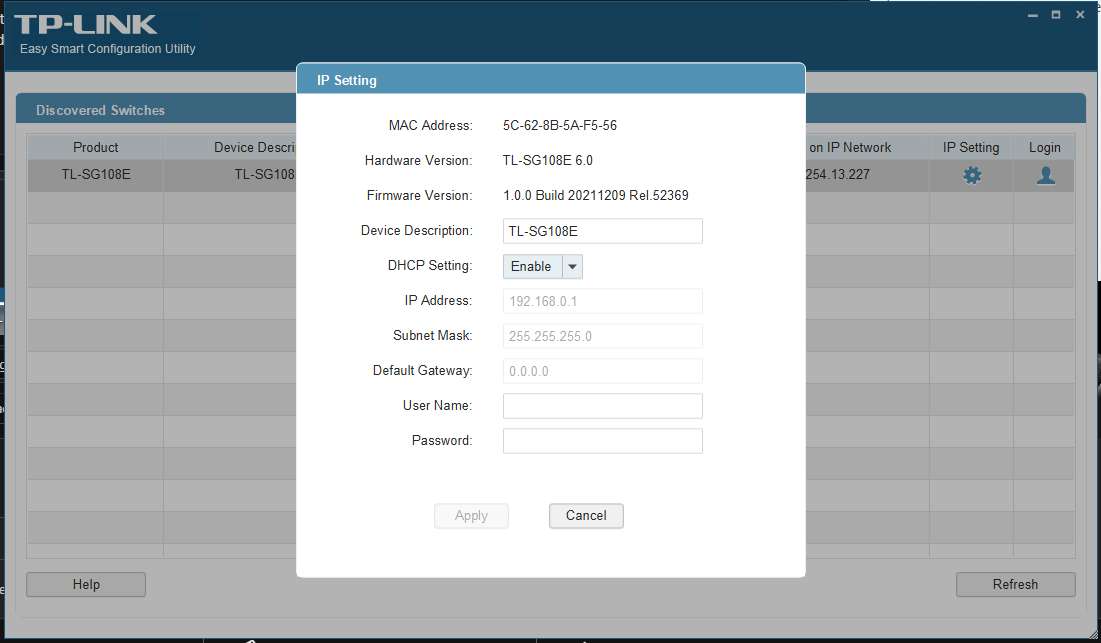
Task: Minimize the TP-LINK utility window
Action: (x=1032, y=15)
